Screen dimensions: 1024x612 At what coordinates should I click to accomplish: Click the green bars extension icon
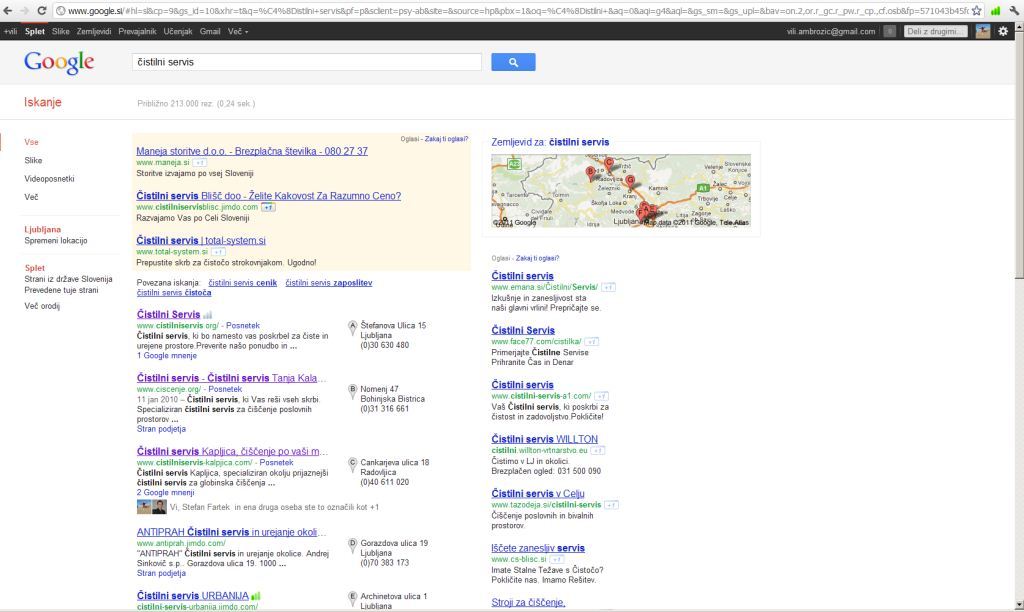996,10
